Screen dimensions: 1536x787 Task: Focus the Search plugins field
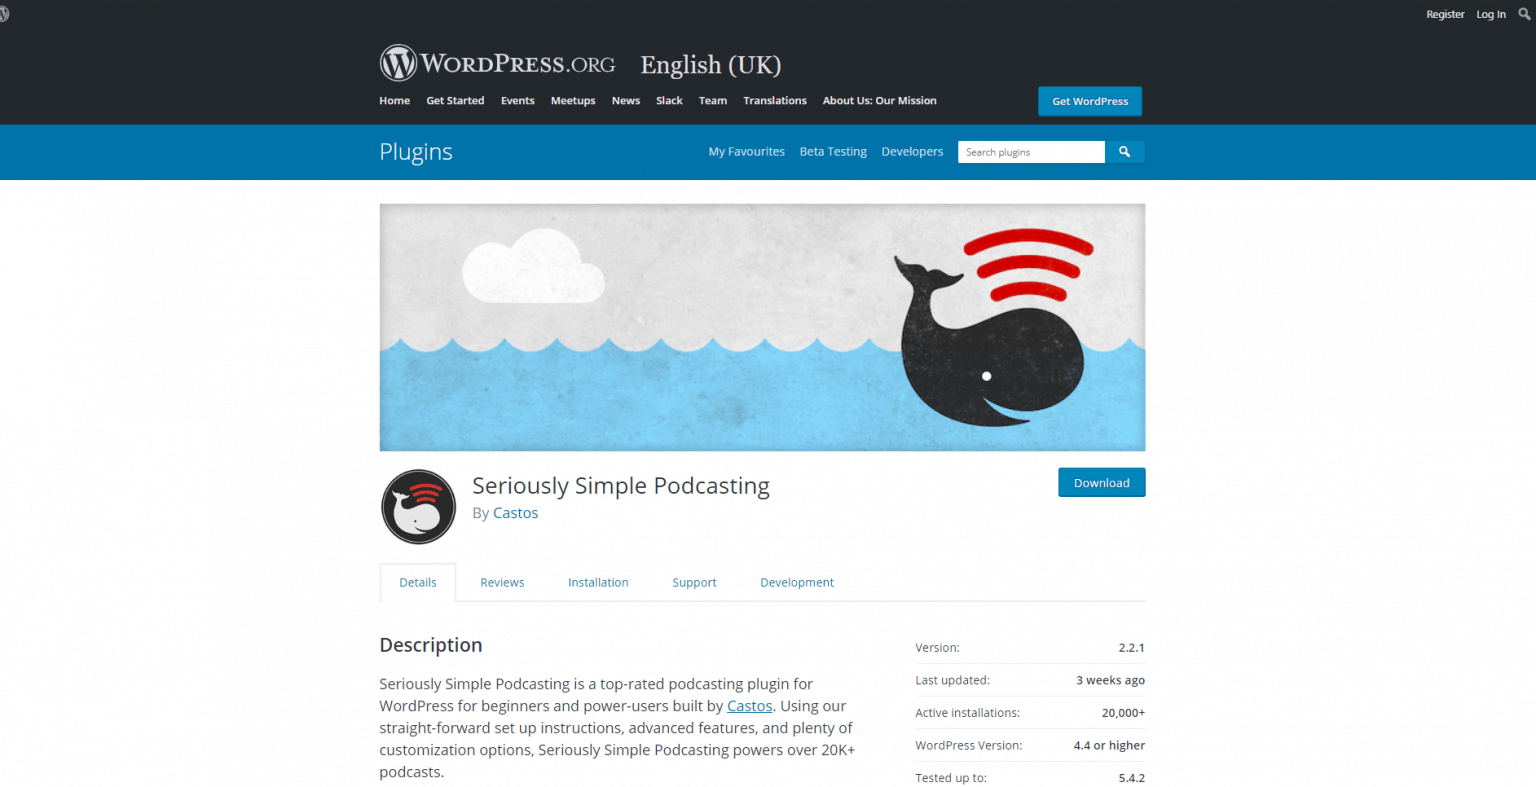(x=1031, y=152)
